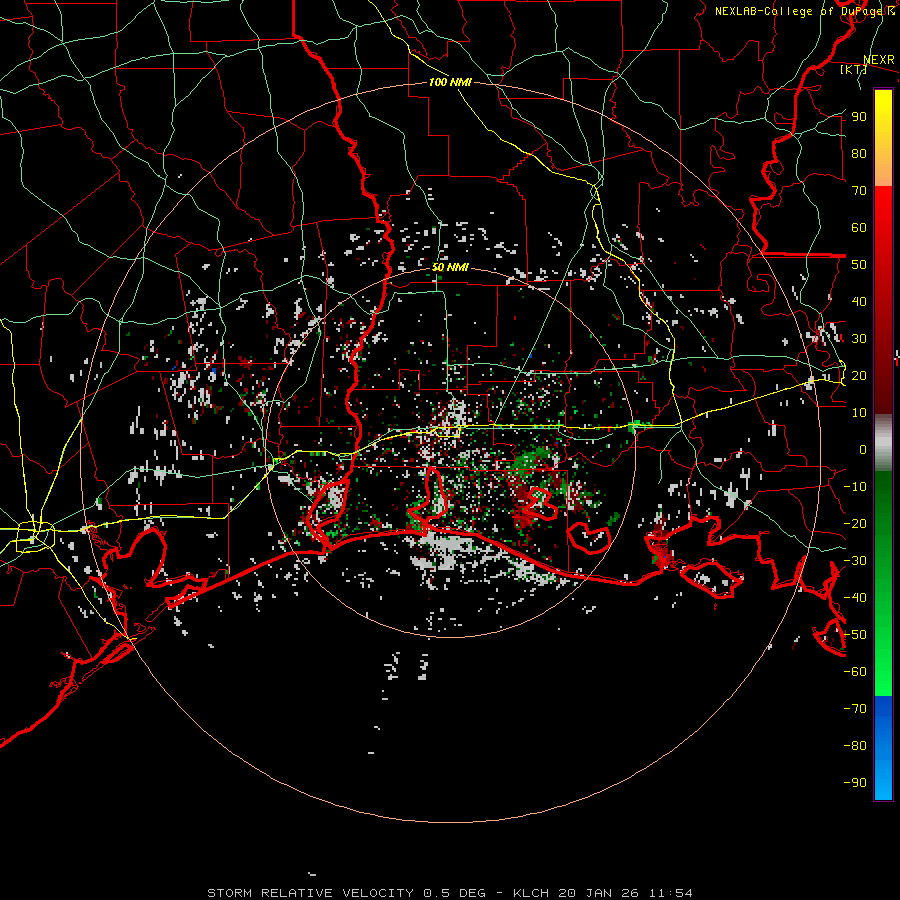
Task: Click the 30 value on velocity scale
Action: 859,339
